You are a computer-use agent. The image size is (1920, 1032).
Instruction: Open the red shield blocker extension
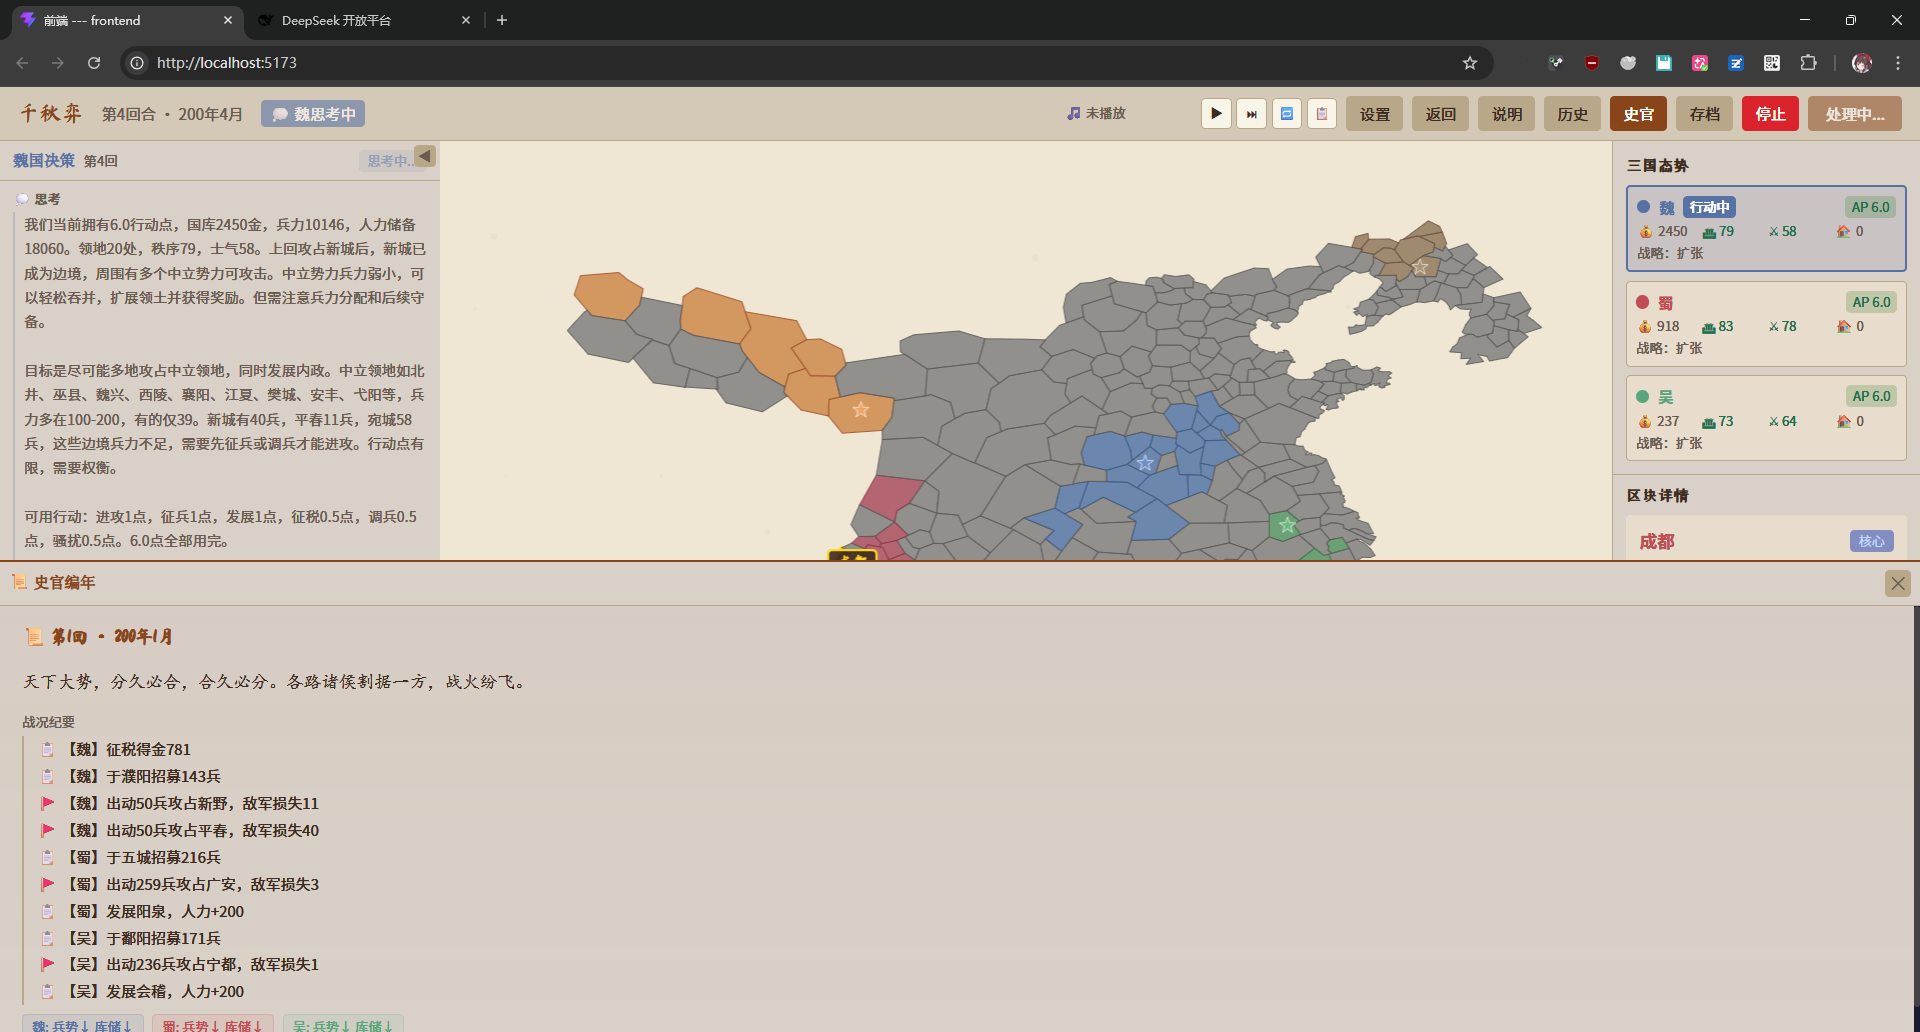coord(1592,63)
